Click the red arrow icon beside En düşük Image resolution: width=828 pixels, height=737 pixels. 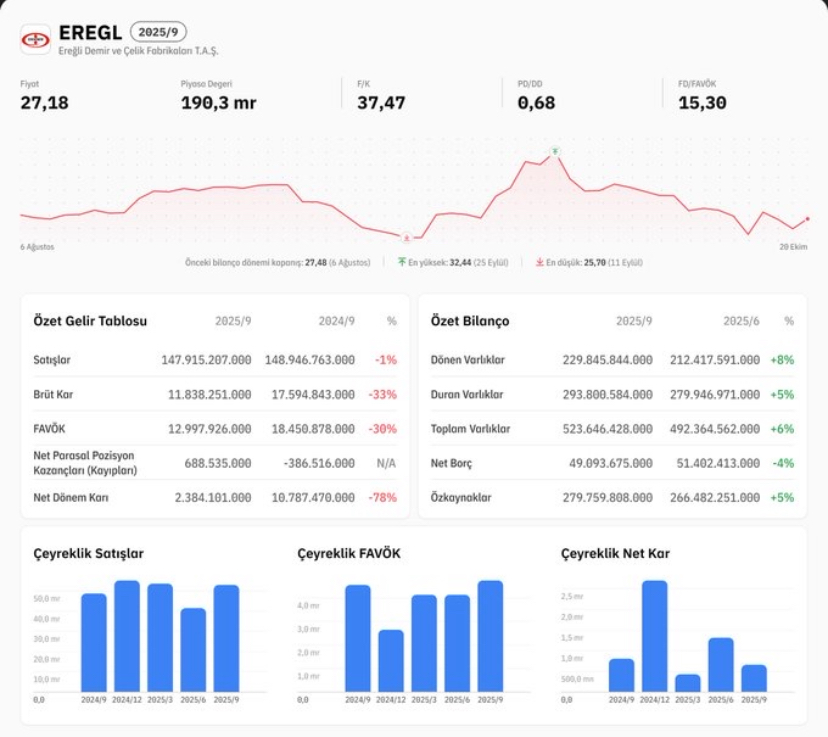click(x=540, y=262)
